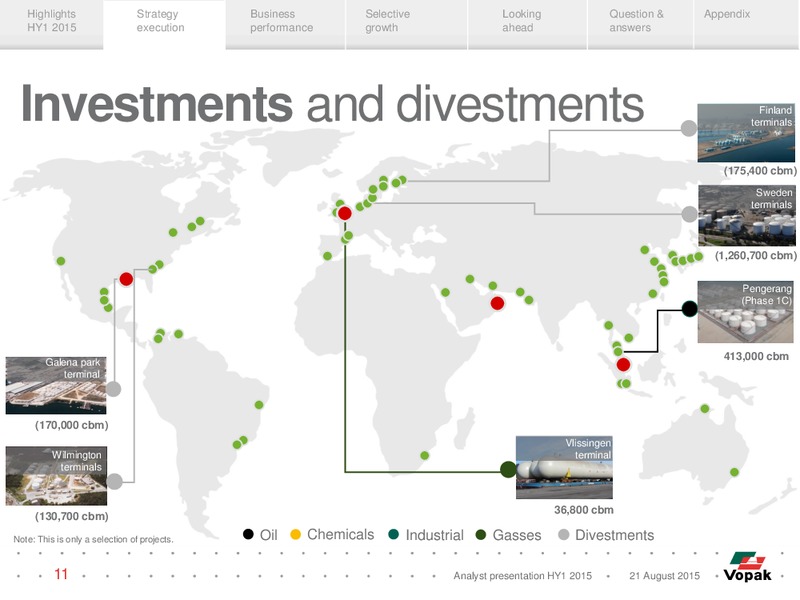Select the 413,000 cbm Pengerang label
The width and height of the screenshot is (800, 600).
click(x=756, y=356)
